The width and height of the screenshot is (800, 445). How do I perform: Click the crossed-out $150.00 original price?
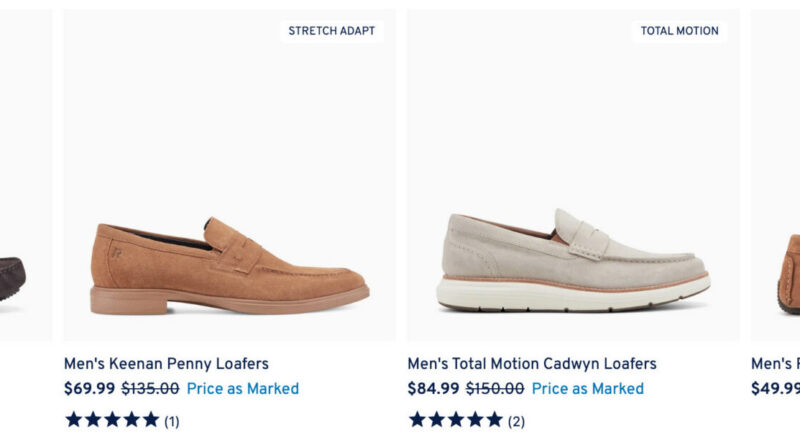pyautogui.click(x=495, y=389)
